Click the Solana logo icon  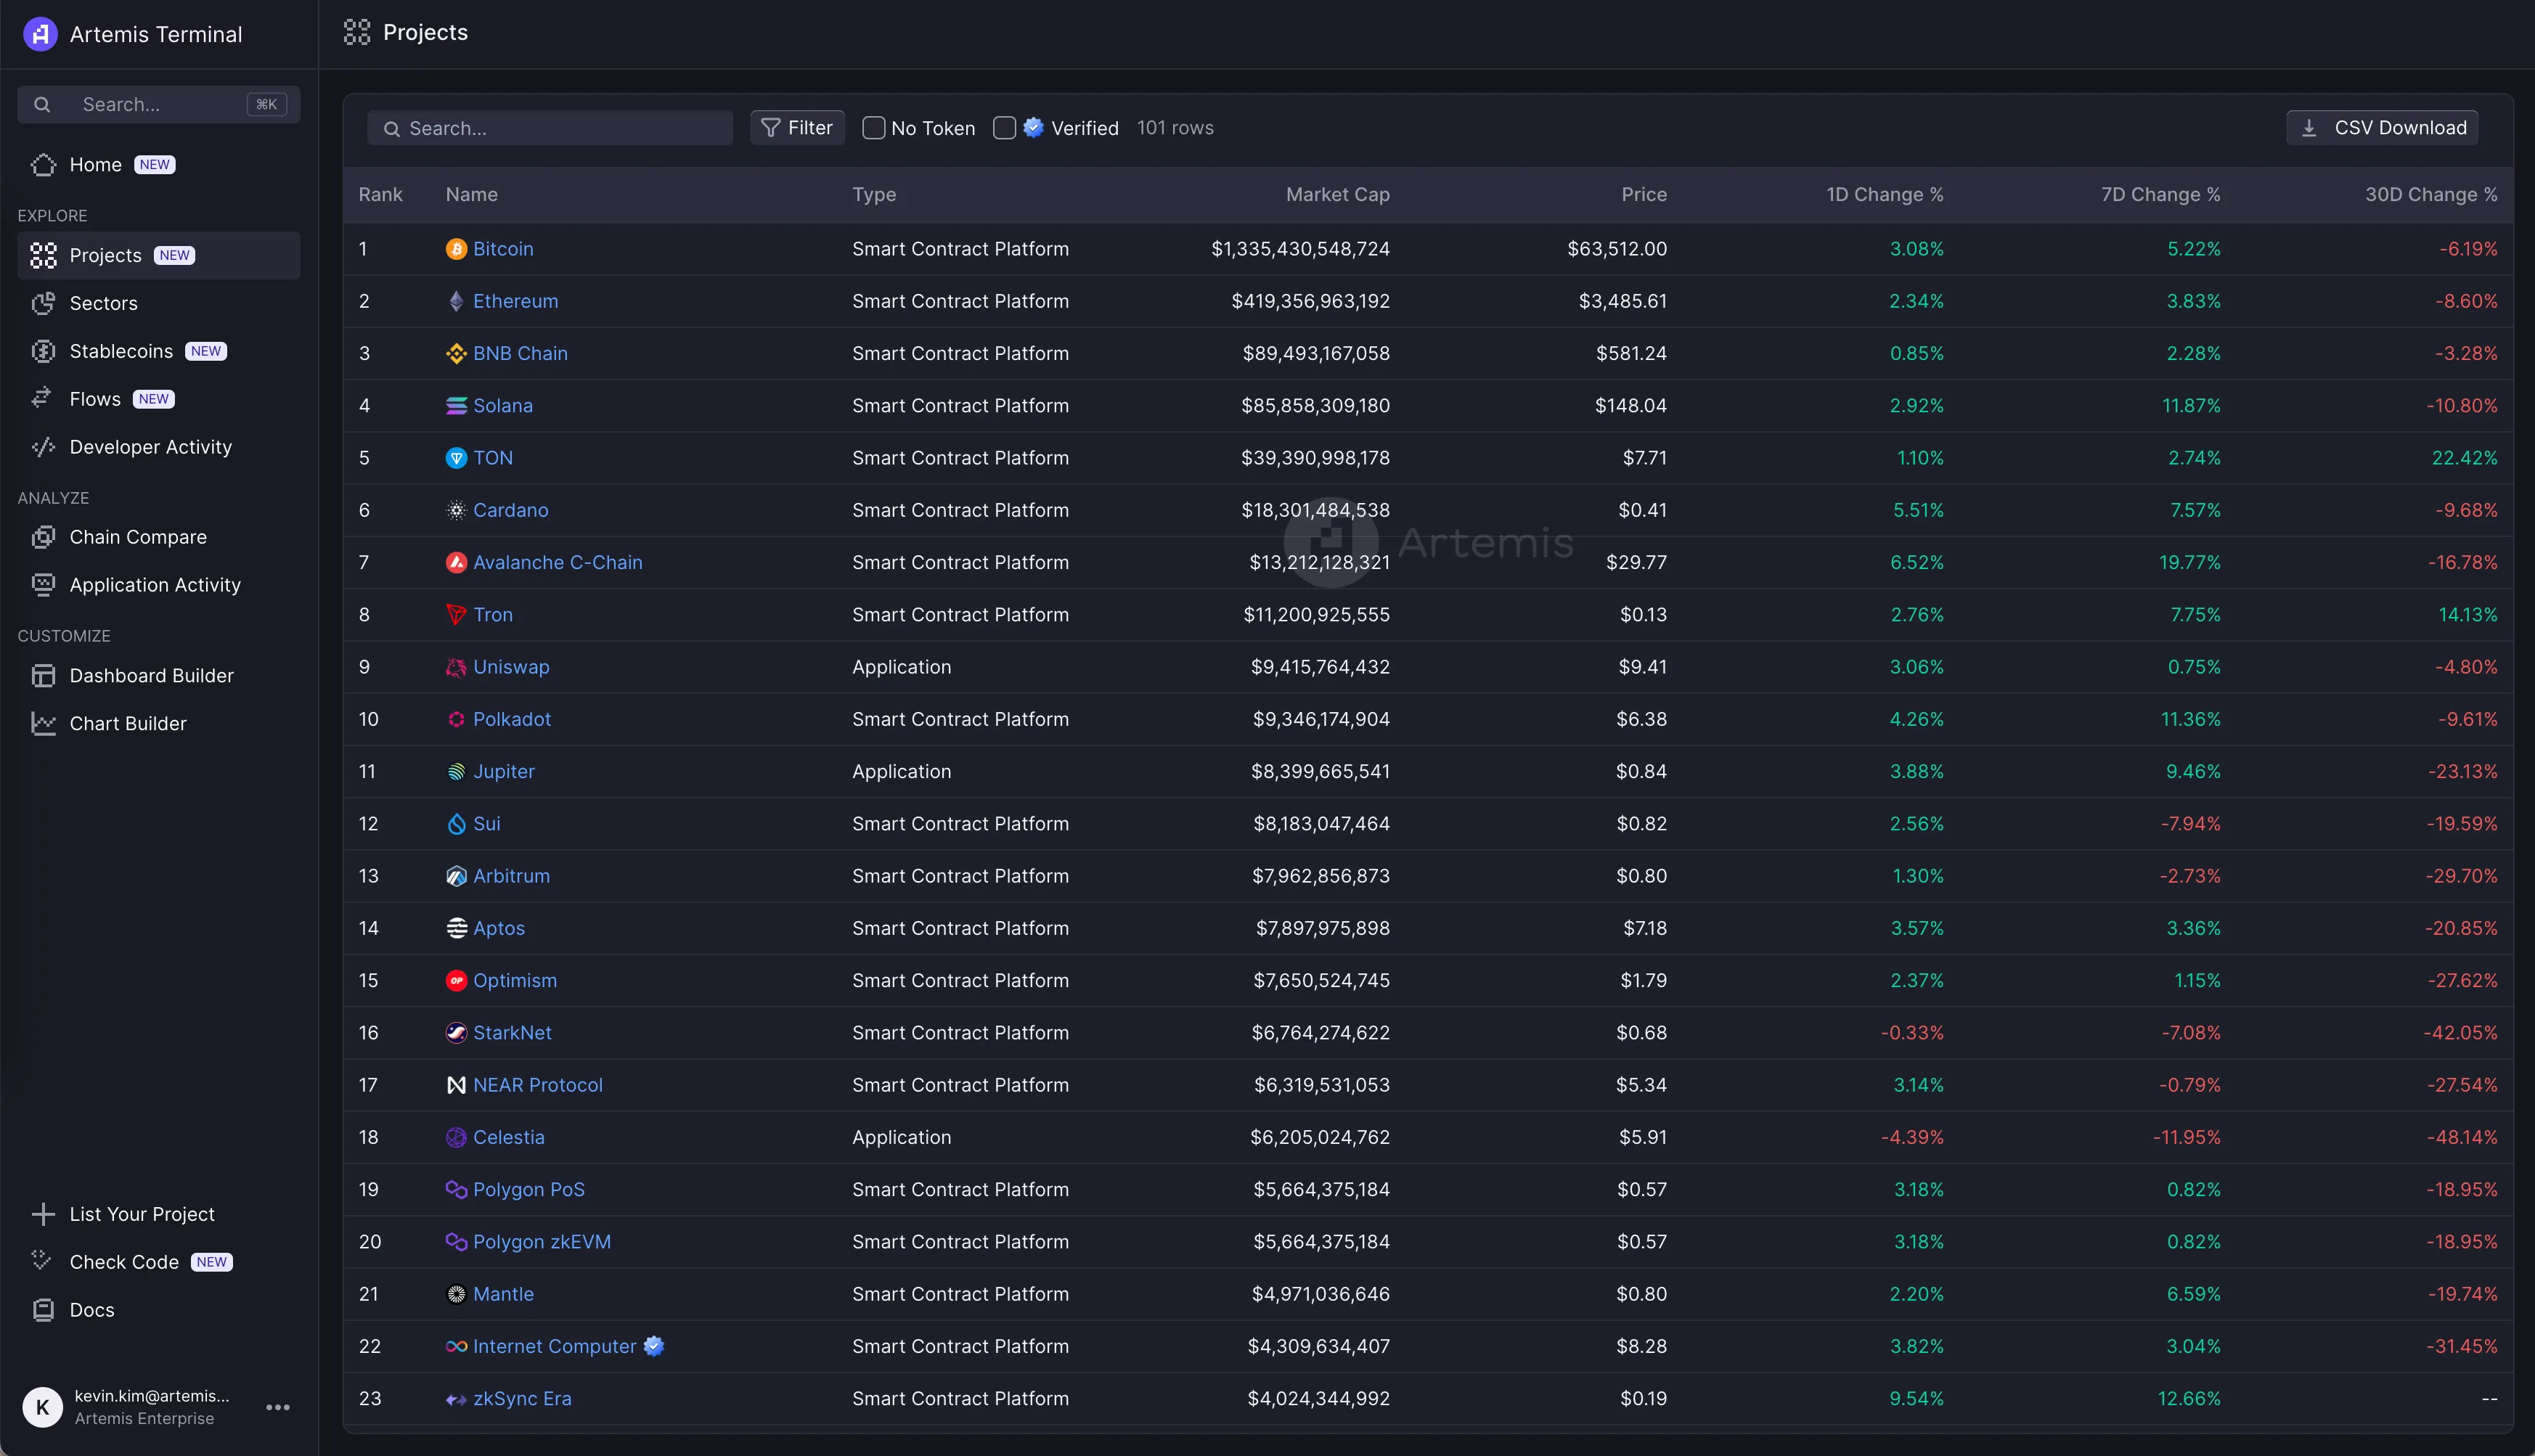(x=456, y=406)
